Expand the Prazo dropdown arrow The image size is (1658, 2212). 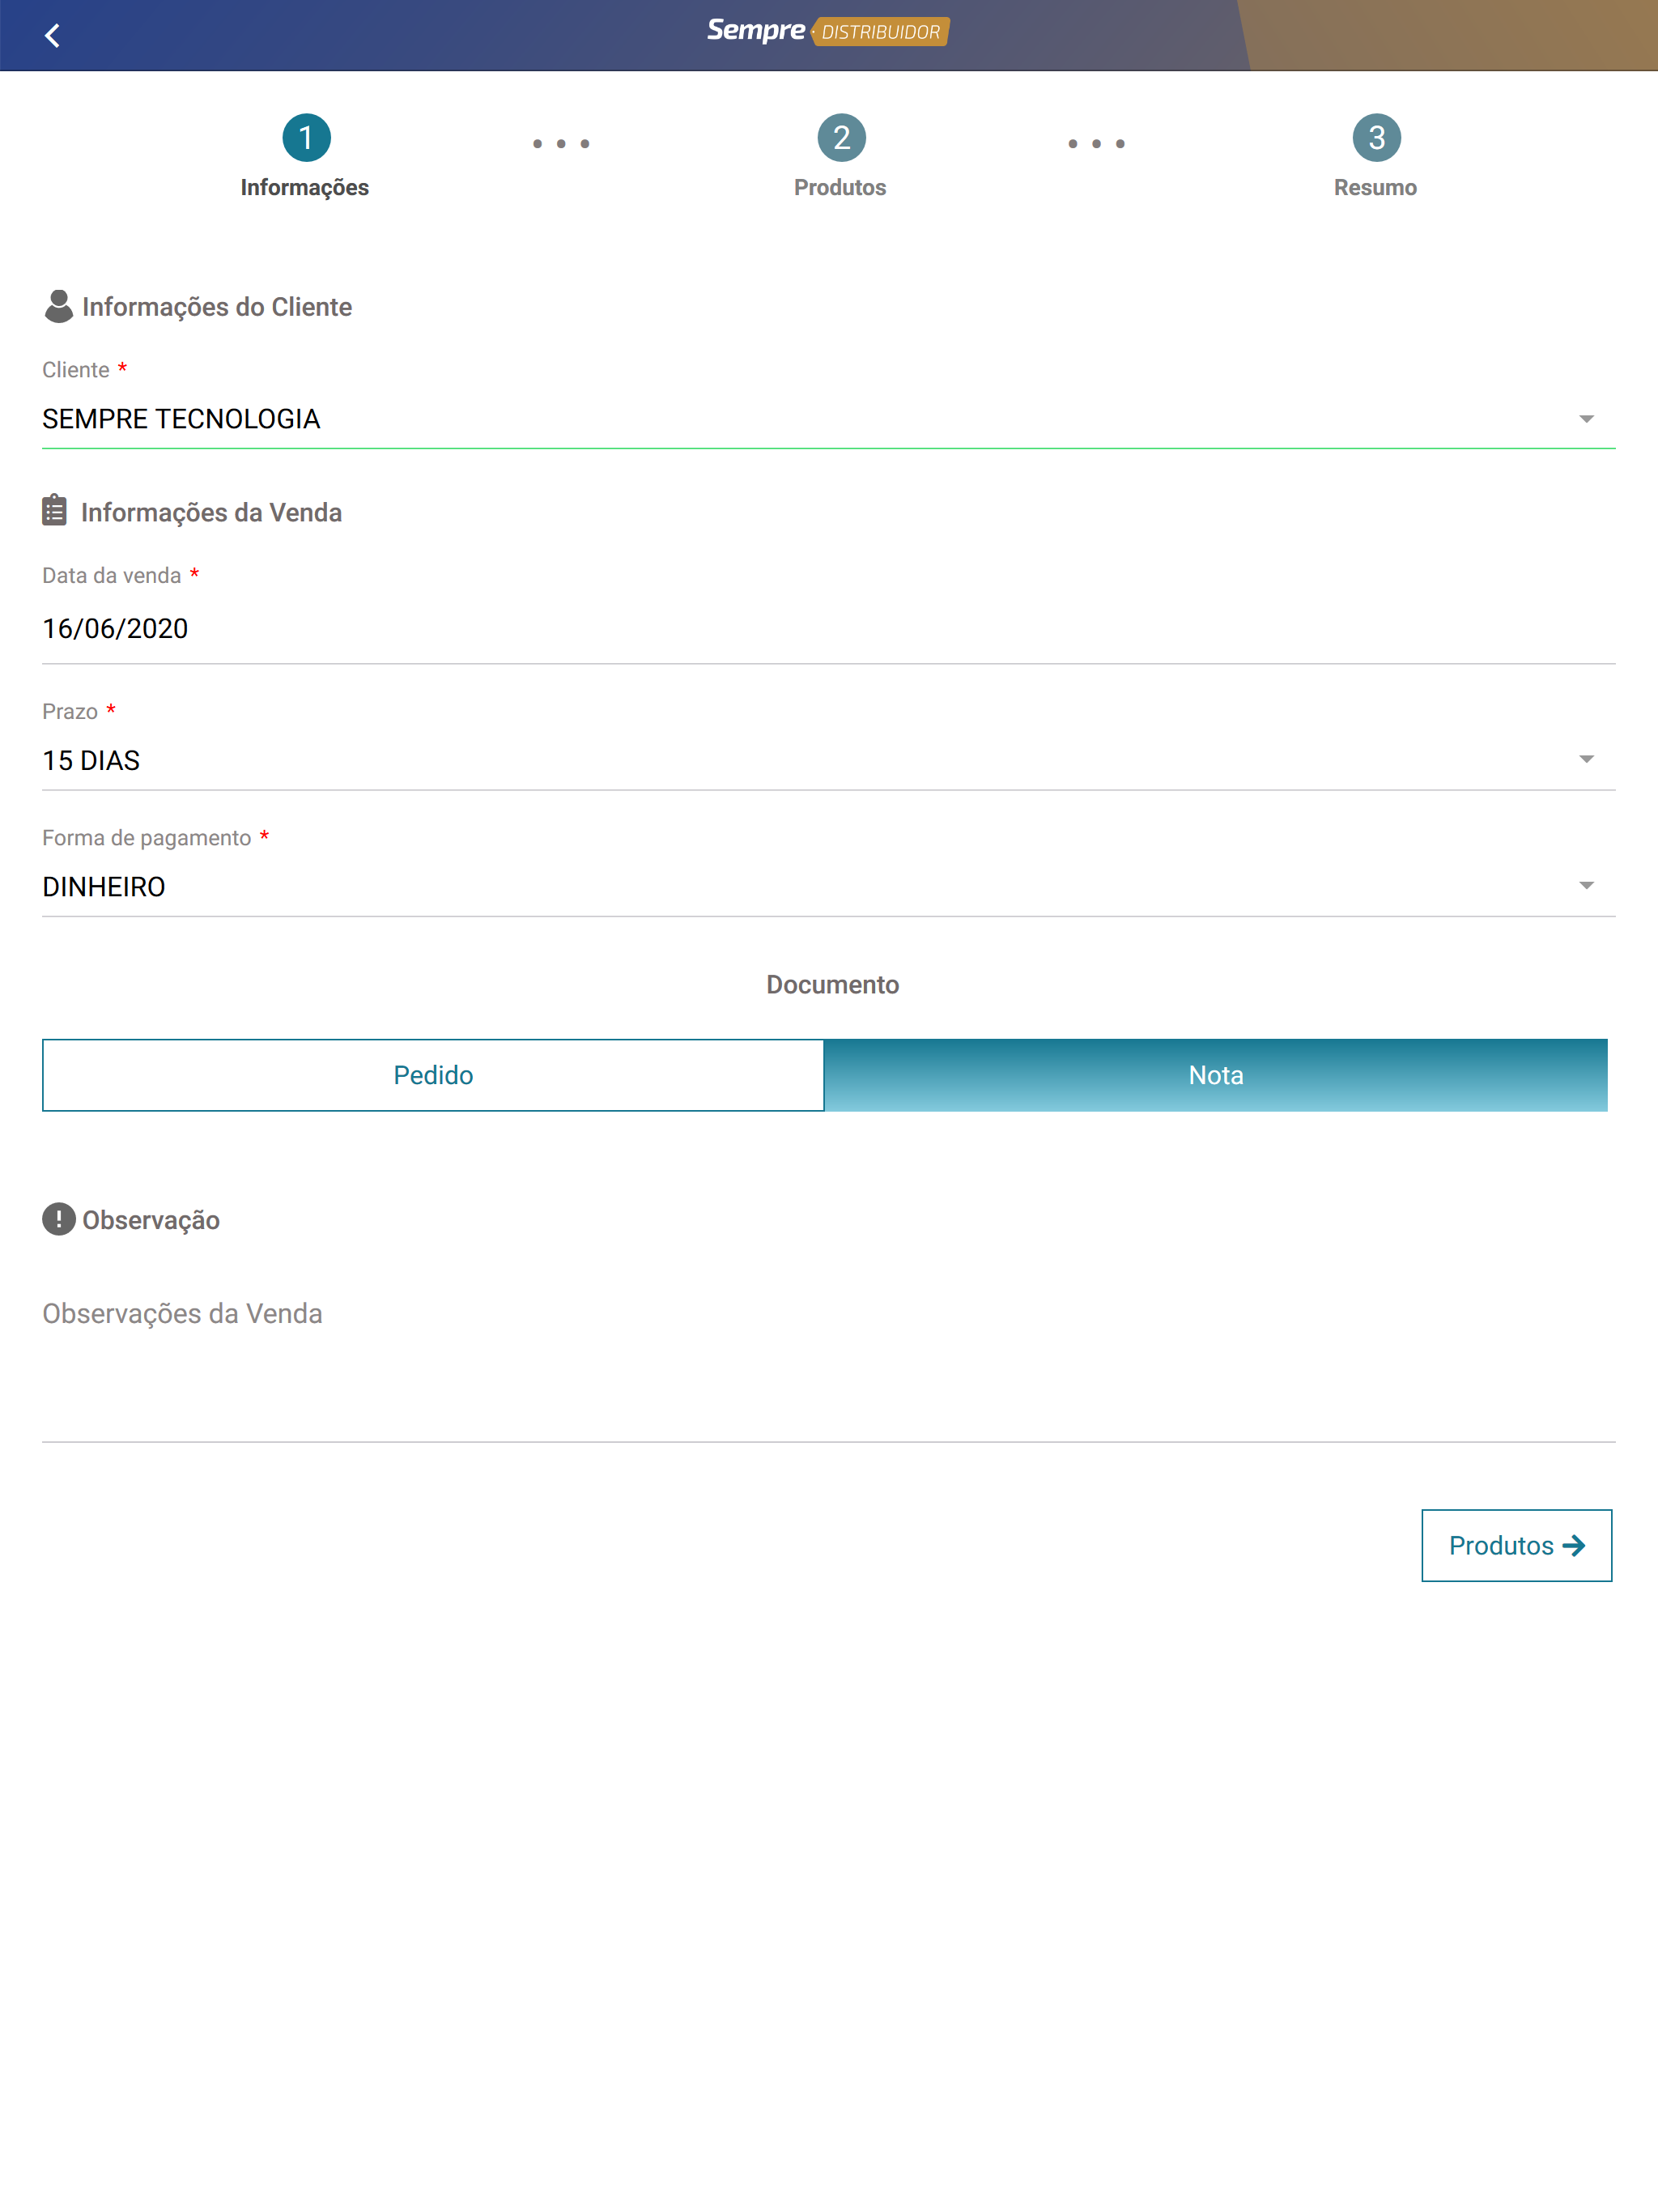[1586, 760]
